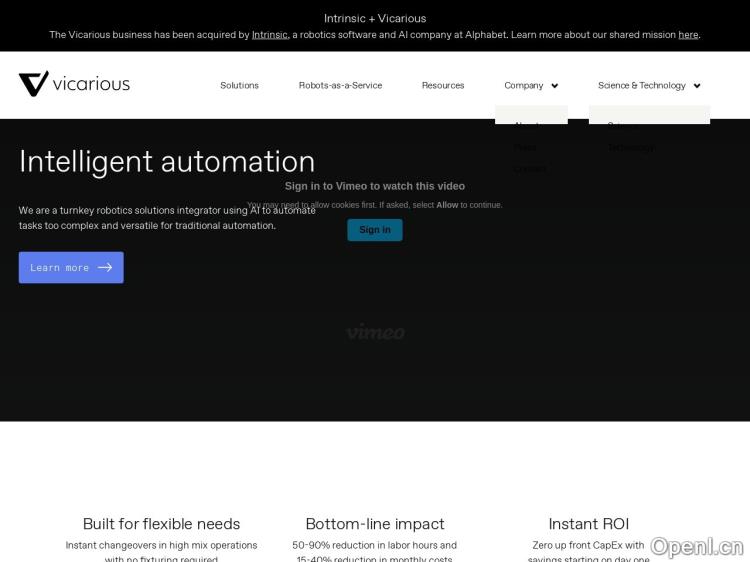Click the 'here' link in top banner
The width and height of the screenshot is (750, 562).
pyautogui.click(x=688, y=35)
